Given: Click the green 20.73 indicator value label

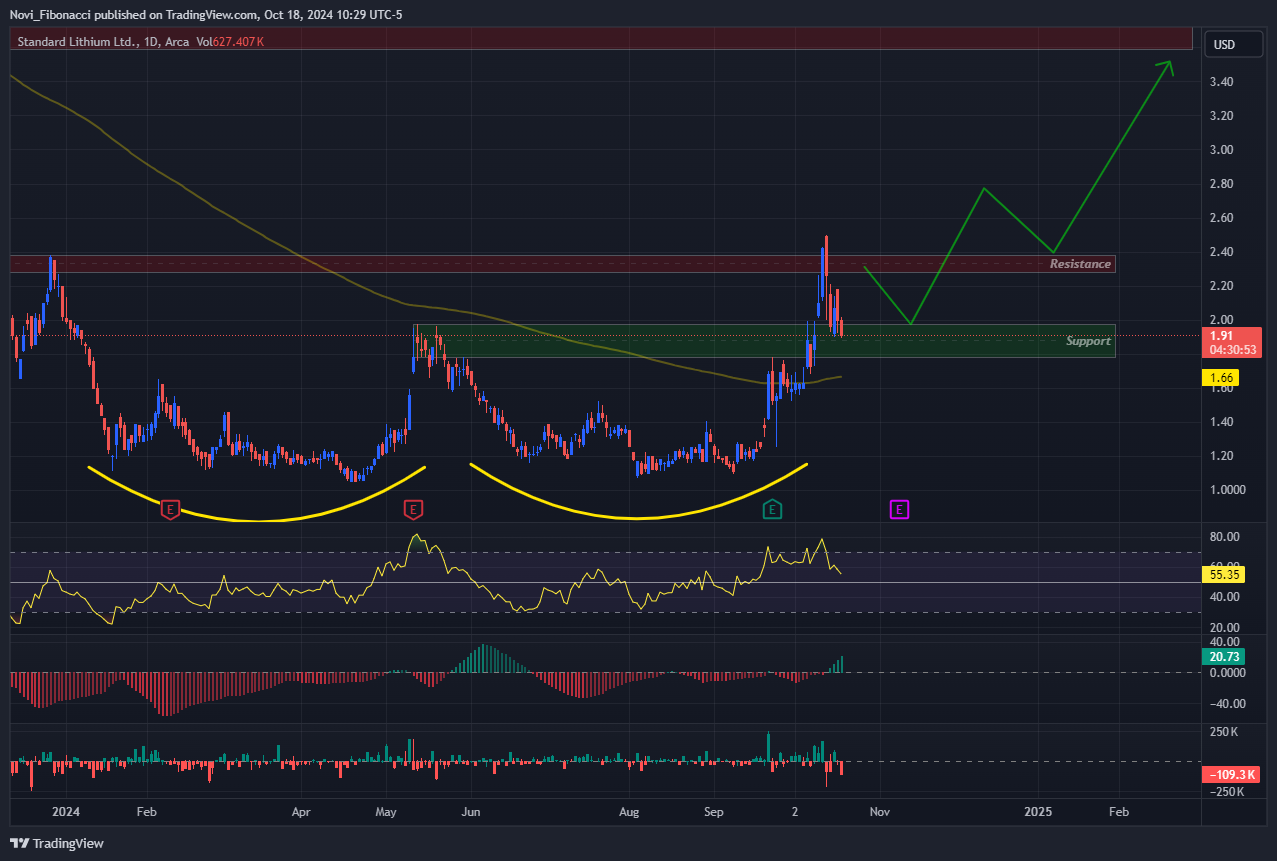Looking at the screenshot, I should point(1226,655).
